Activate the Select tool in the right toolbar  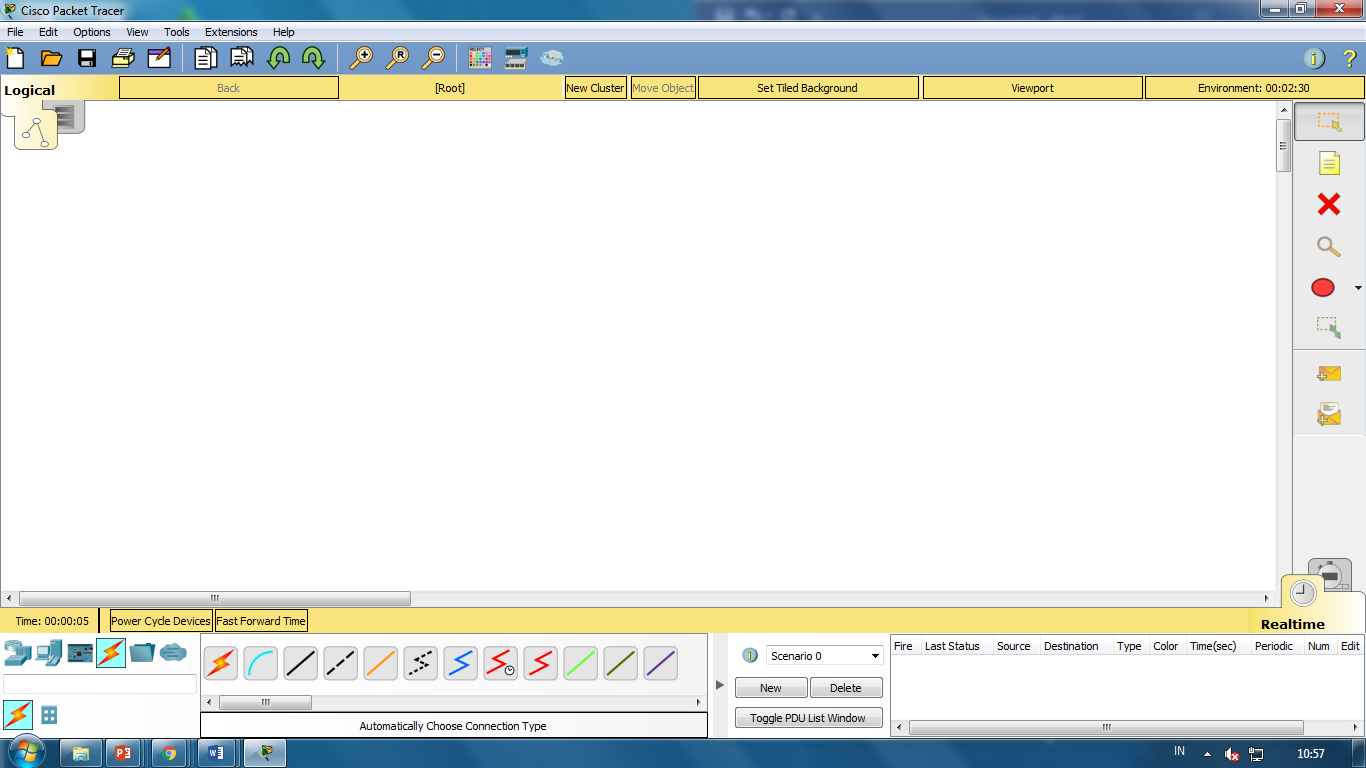coord(1329,122)
